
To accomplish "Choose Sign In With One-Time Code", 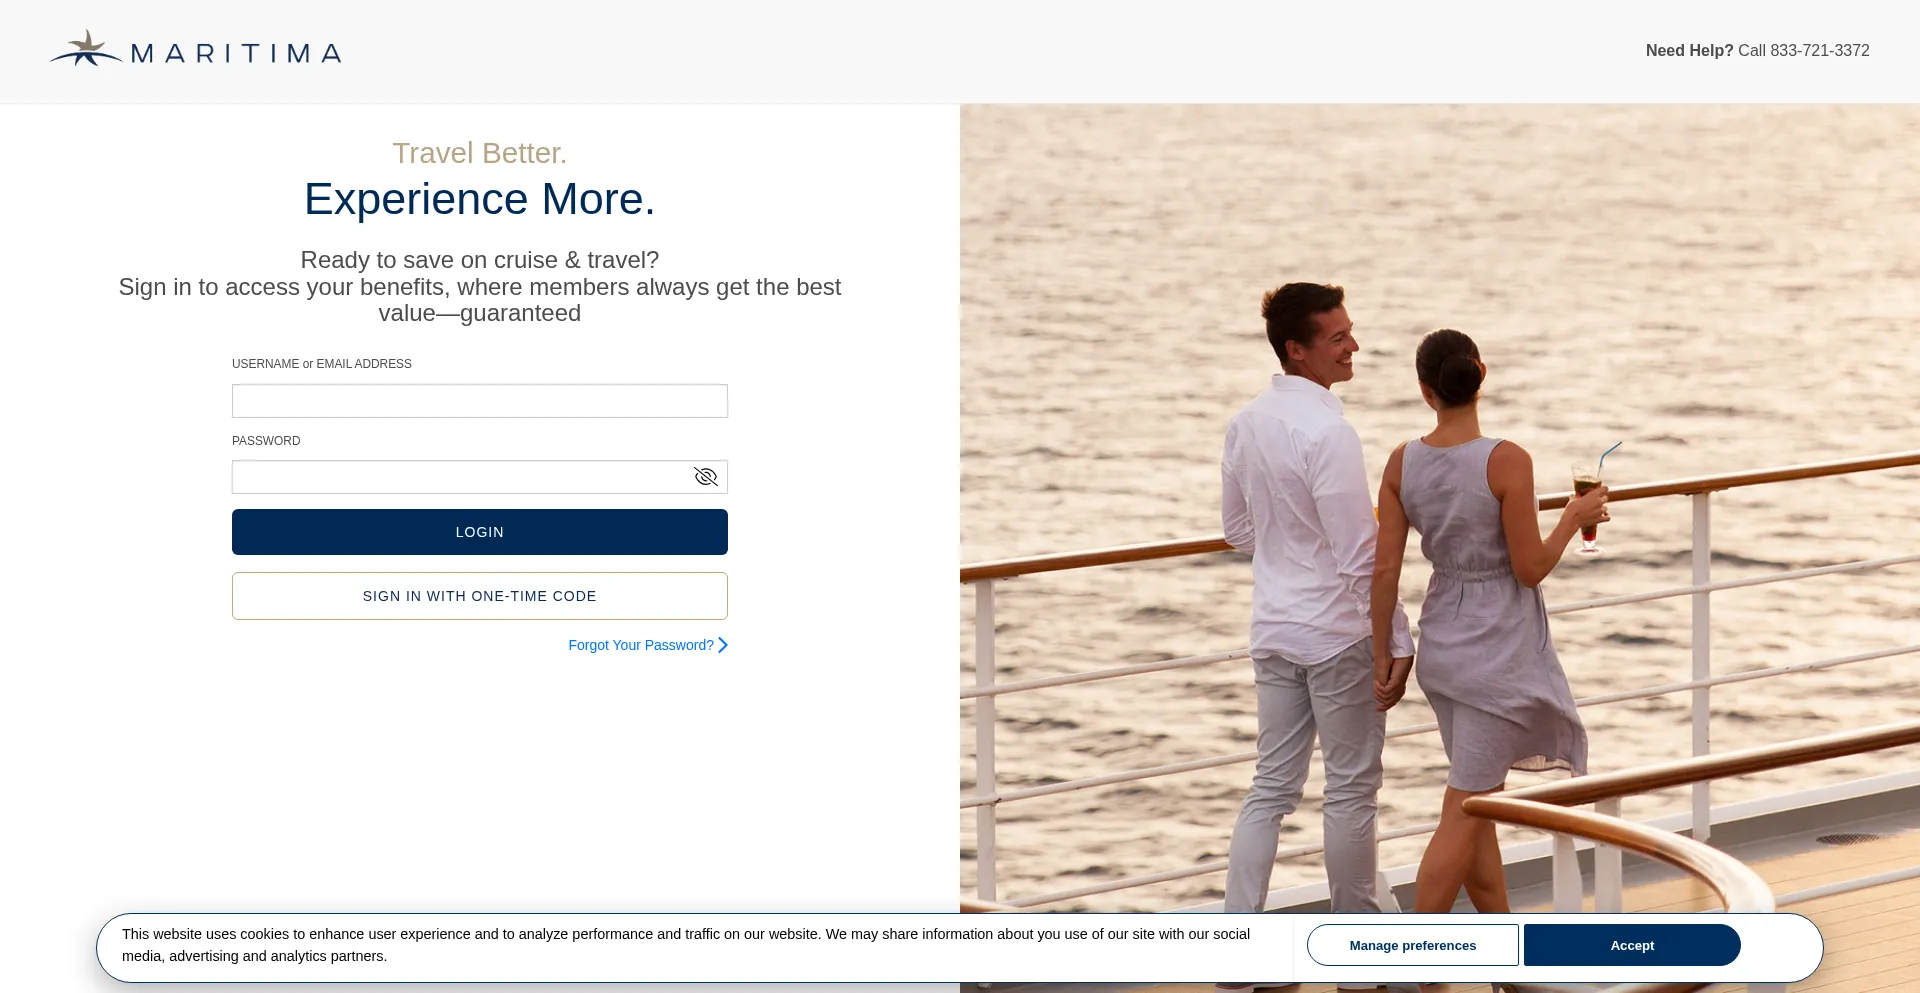I will [479, 596].
